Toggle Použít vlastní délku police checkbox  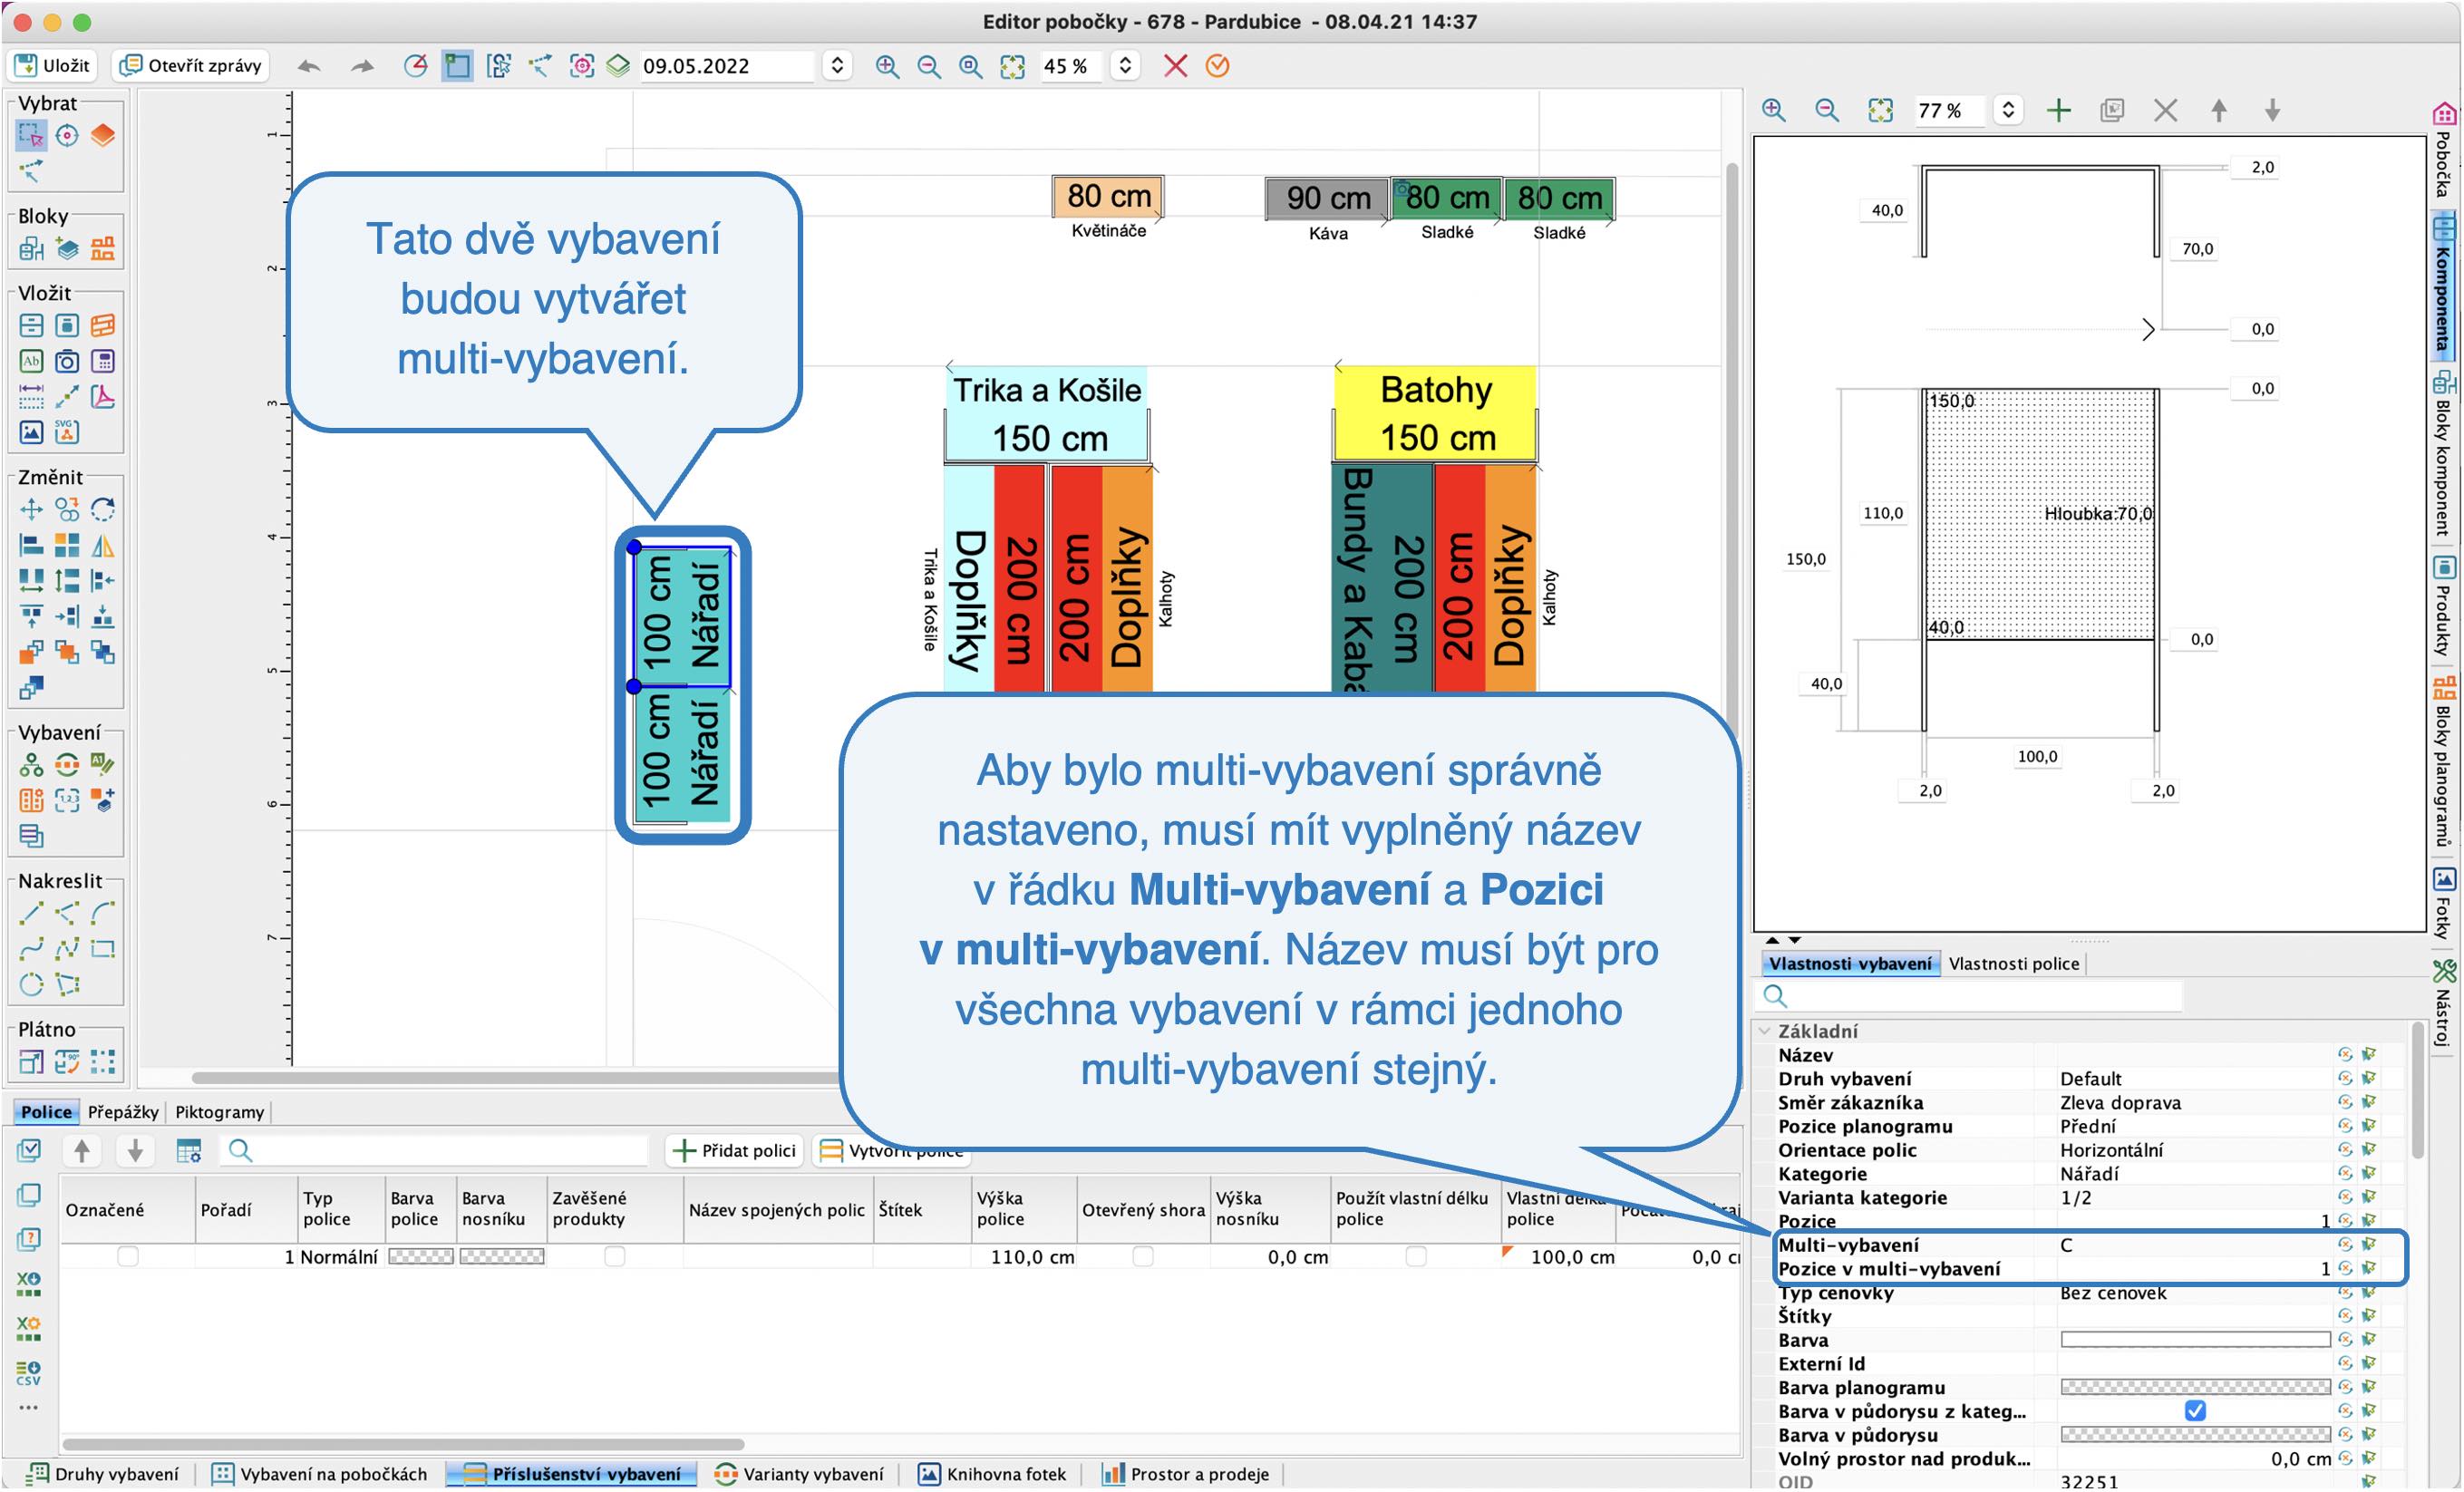click(x=1416, y=1257)
